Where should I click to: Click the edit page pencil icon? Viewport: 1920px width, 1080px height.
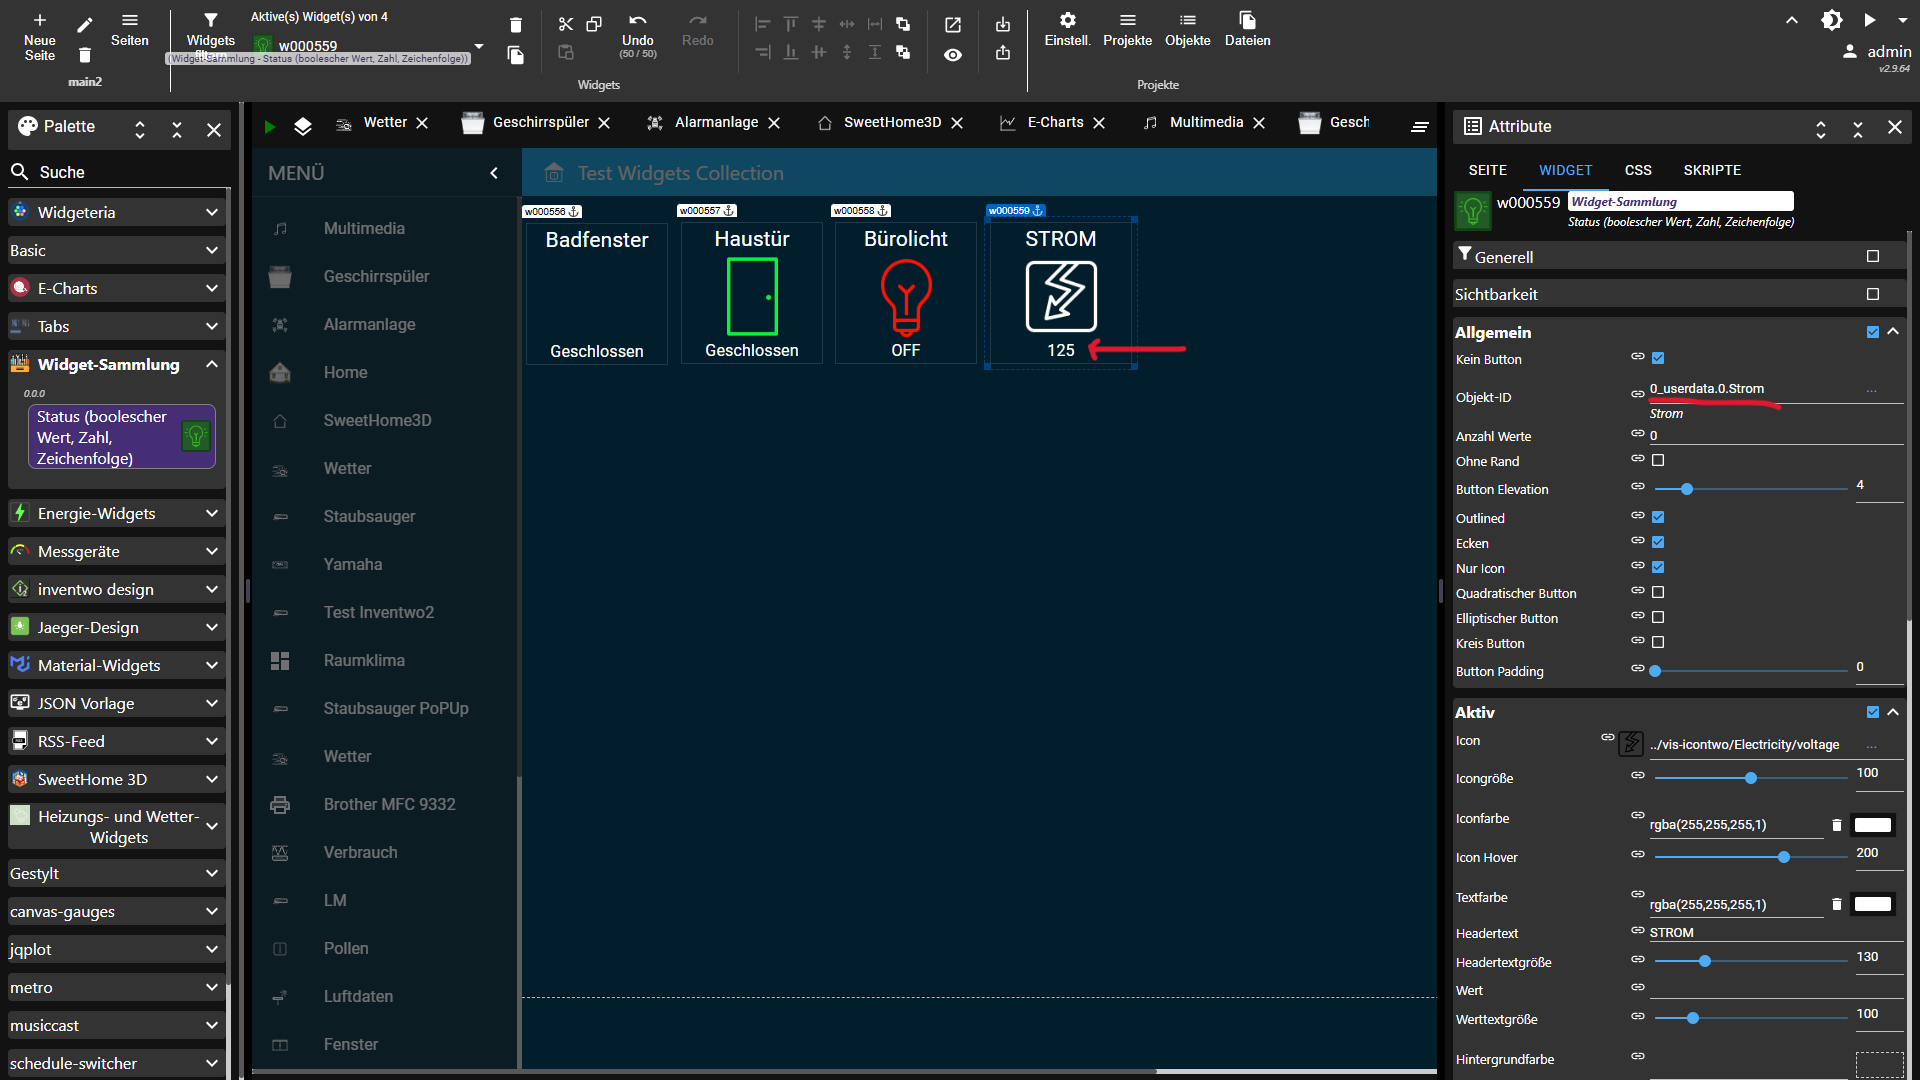coord(85,25)
